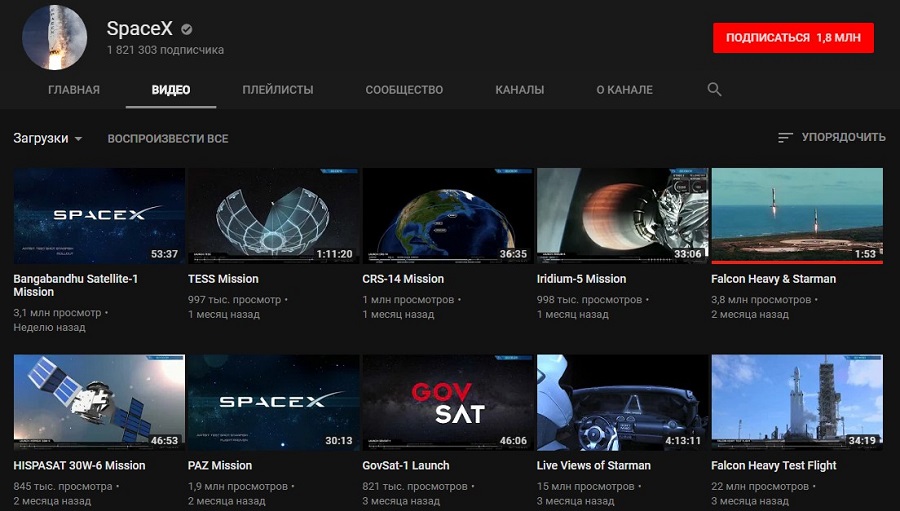Image resolution: width=900 pixels, height=511 pixels.
Task: Open the GovSat-1 Launch thumbnail
Action: [x=448, y=402]
